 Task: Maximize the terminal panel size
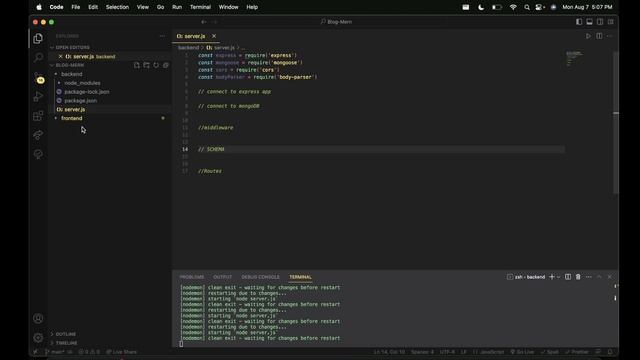pos(599,277)
